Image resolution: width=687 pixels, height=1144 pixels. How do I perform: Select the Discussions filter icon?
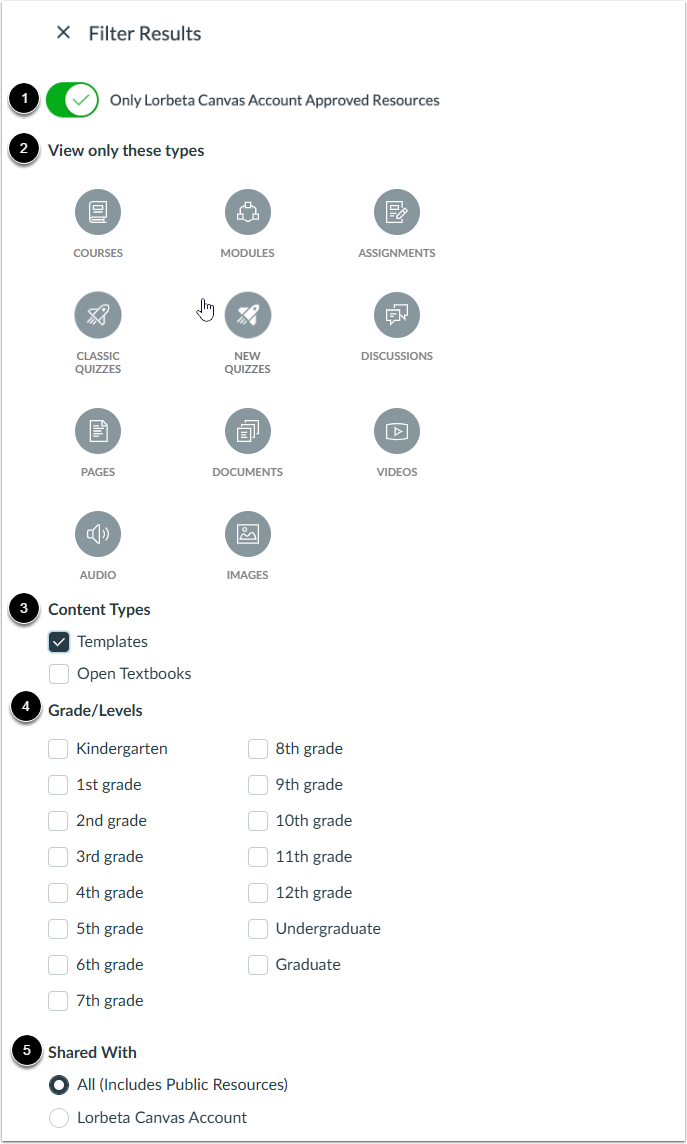point(397,314)
